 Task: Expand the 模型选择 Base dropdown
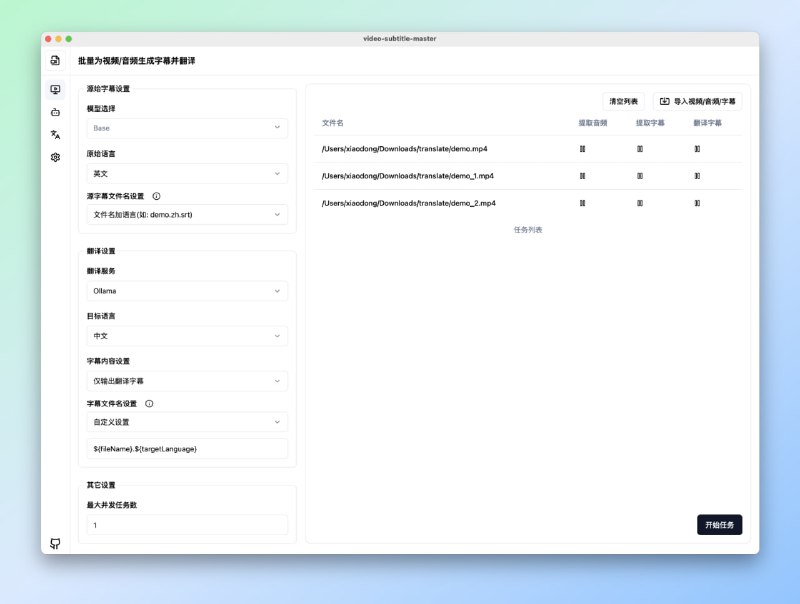(x=187, y=128)
